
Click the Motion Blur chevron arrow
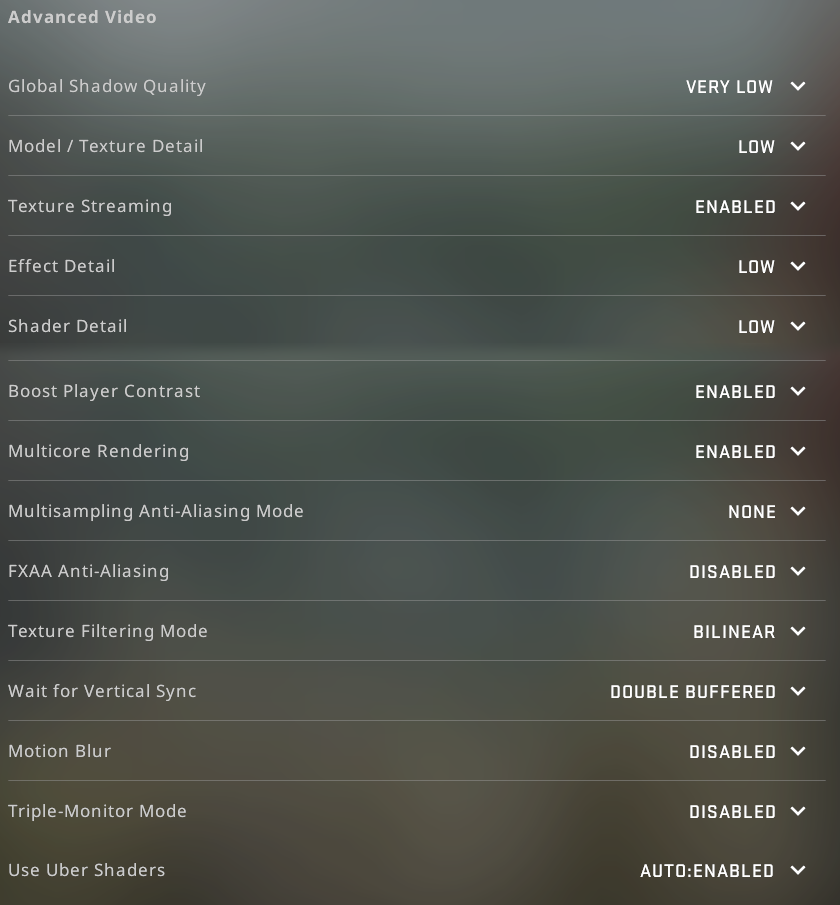(x=798, y=751)
